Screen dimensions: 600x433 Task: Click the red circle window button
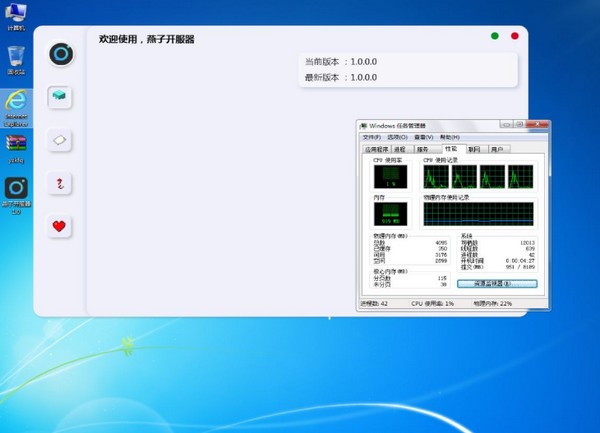point(515,36)
